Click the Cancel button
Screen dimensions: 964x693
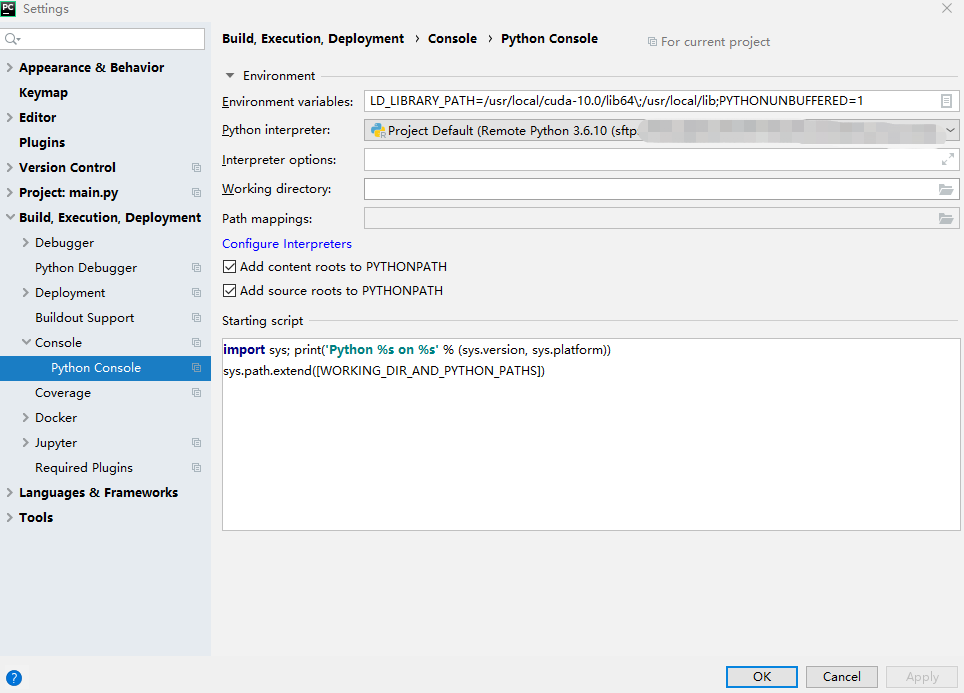click(842, 676)
